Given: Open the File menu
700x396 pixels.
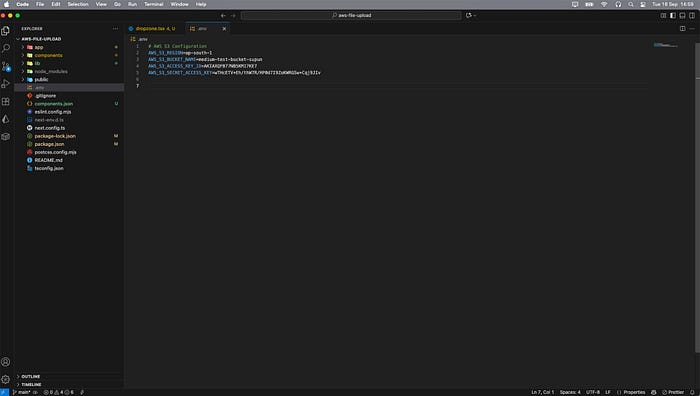Looking at the screenshot, I should pyautogui.click(x=40, y=4).
